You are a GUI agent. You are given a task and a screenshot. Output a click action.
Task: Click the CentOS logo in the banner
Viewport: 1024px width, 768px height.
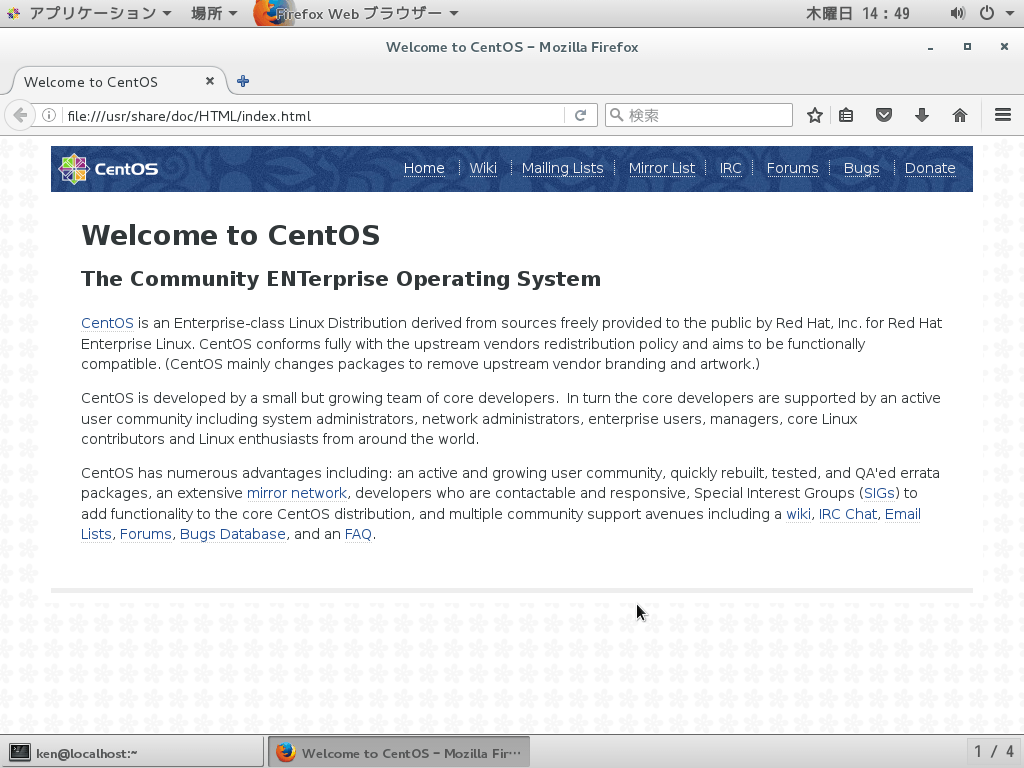pos(108,169)
